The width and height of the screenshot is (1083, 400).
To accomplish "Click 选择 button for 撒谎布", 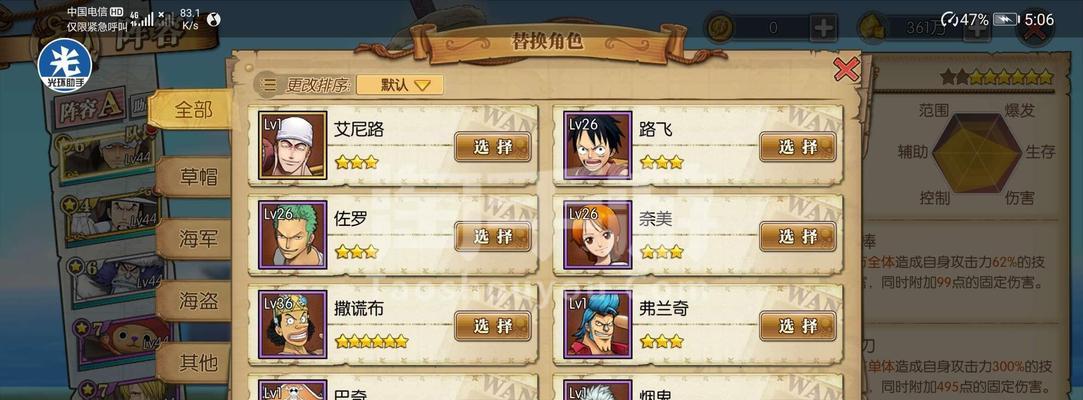I will coord(492,325).
